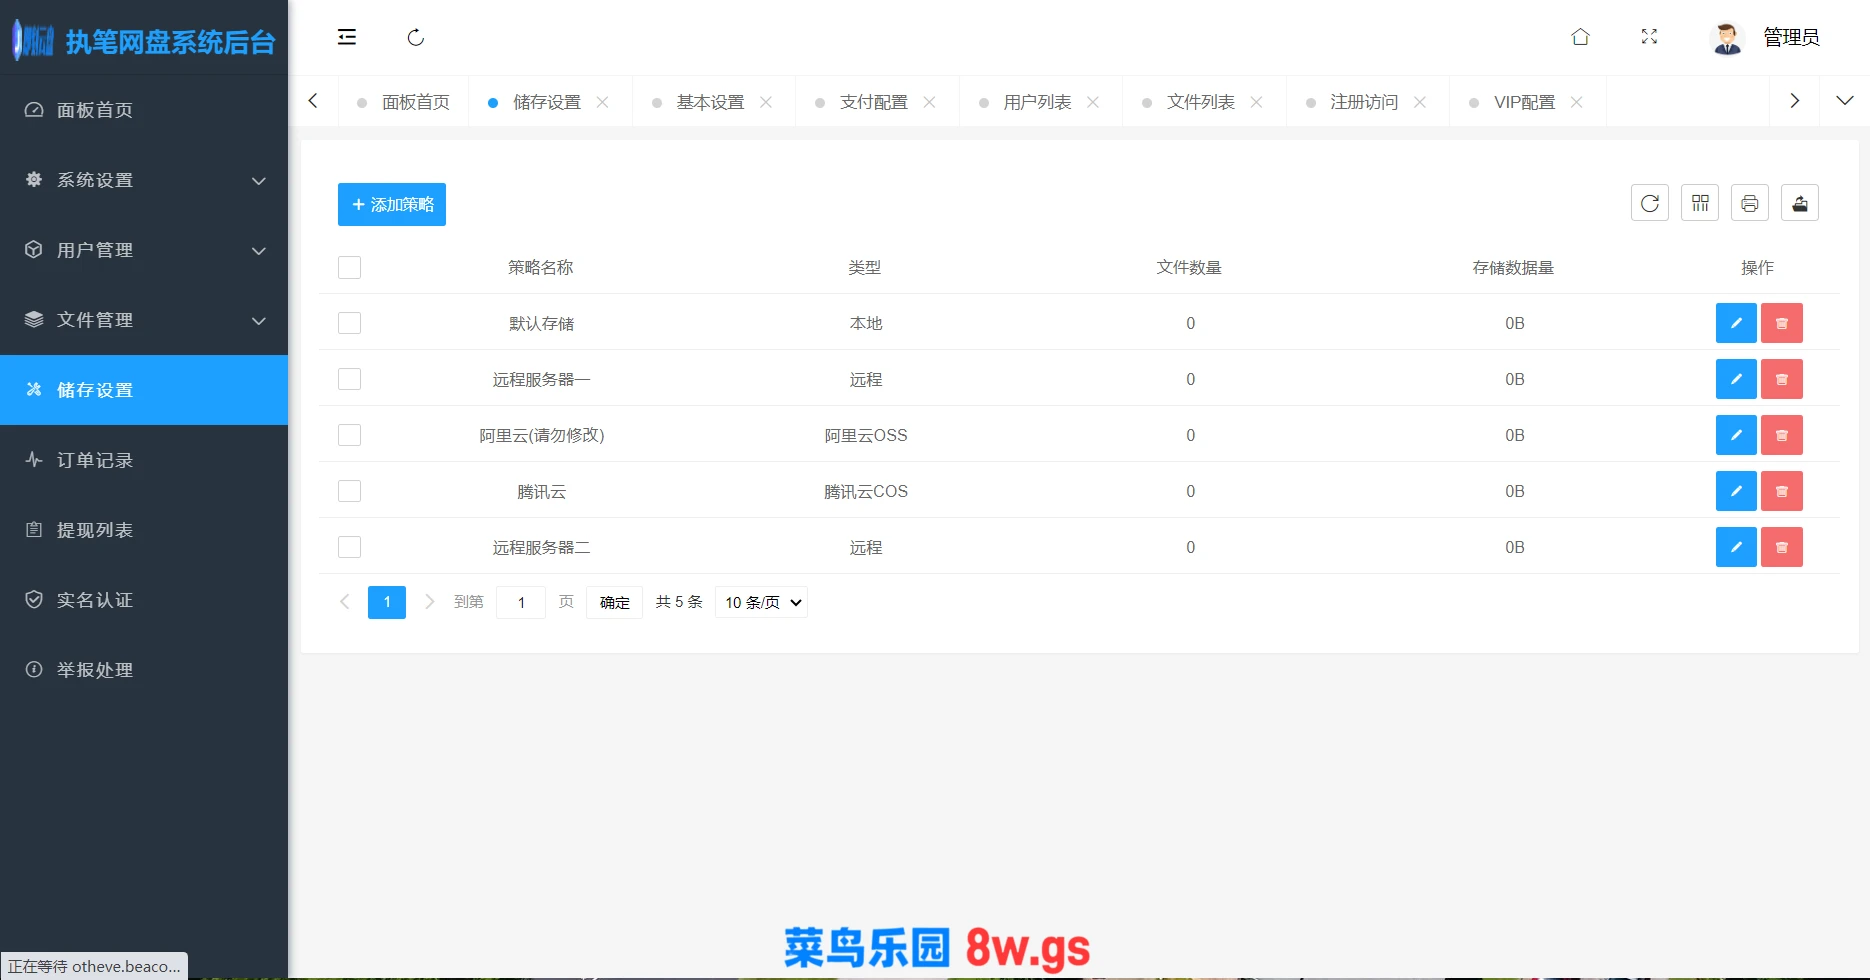Click the 添加策略 button
The height and width of the screenshot is (980, 1870).
(x=392, y=204)
